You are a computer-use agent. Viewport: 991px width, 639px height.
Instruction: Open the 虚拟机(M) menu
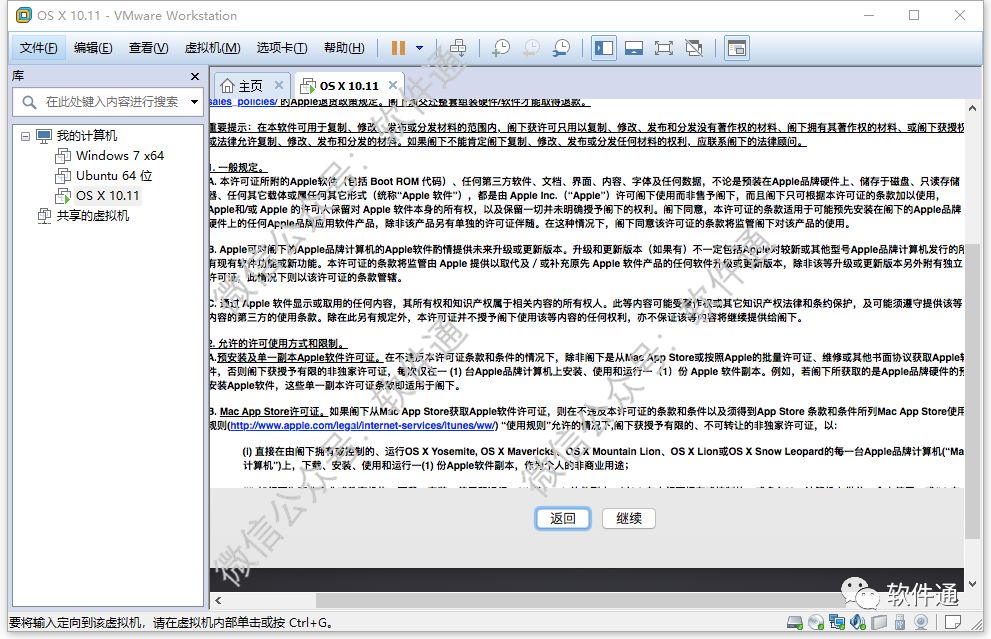[212, 48]
